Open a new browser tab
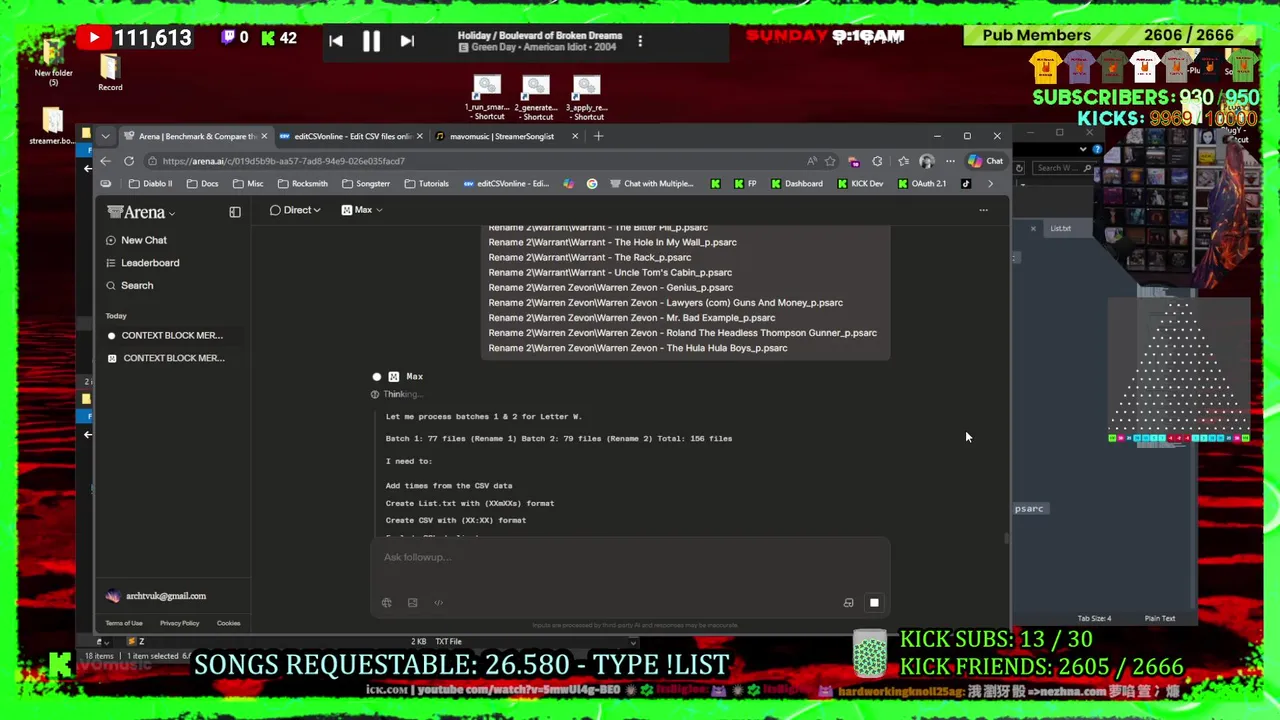The height and width of the screenshot is (720, 1280). tap(598, 136)
